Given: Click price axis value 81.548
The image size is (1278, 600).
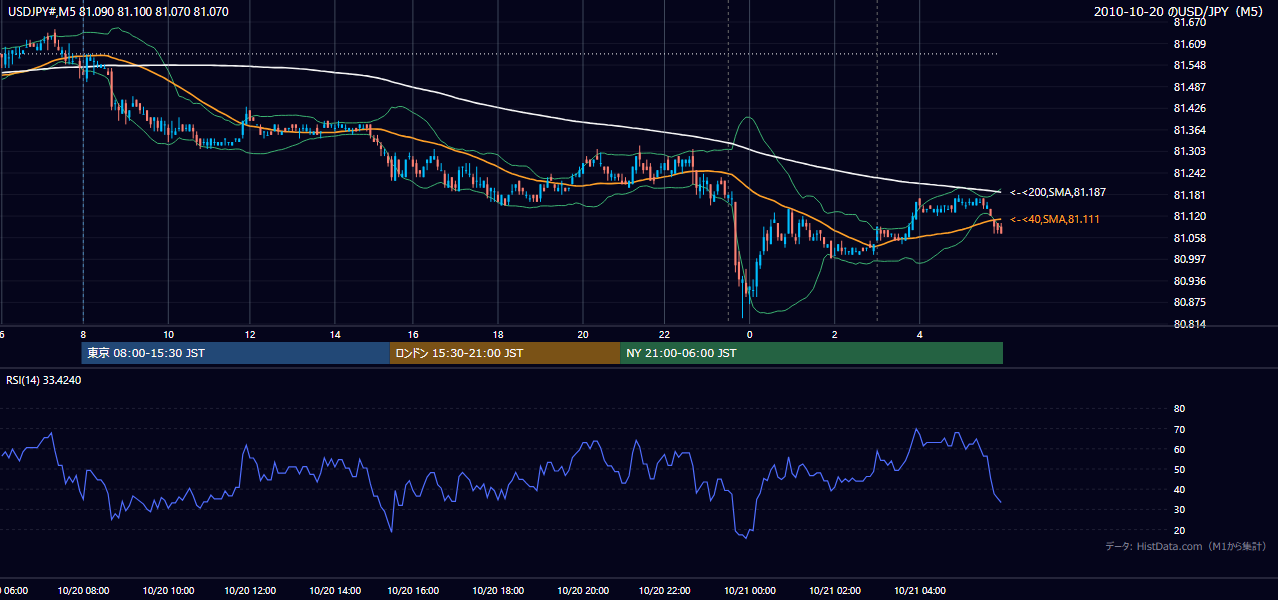Looking at the screenshot, I should coord(1189,65).
